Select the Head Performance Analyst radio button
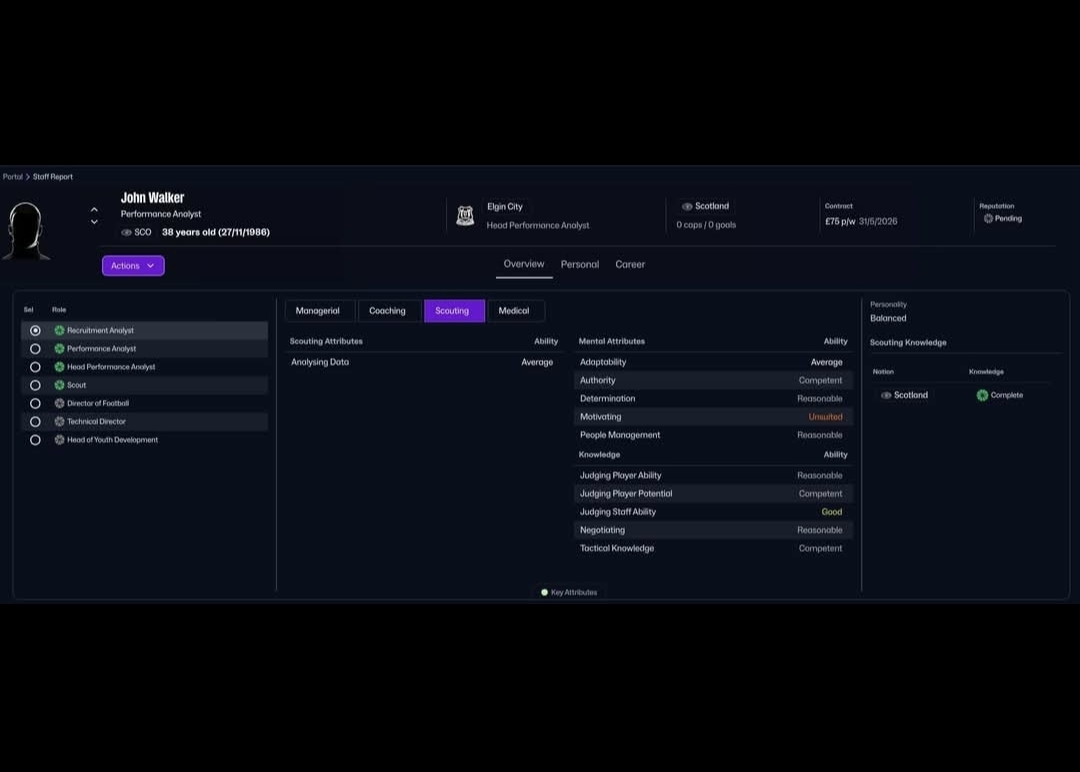The height and width of the screenshot is (772, 1080). click(x=35, y=367)
